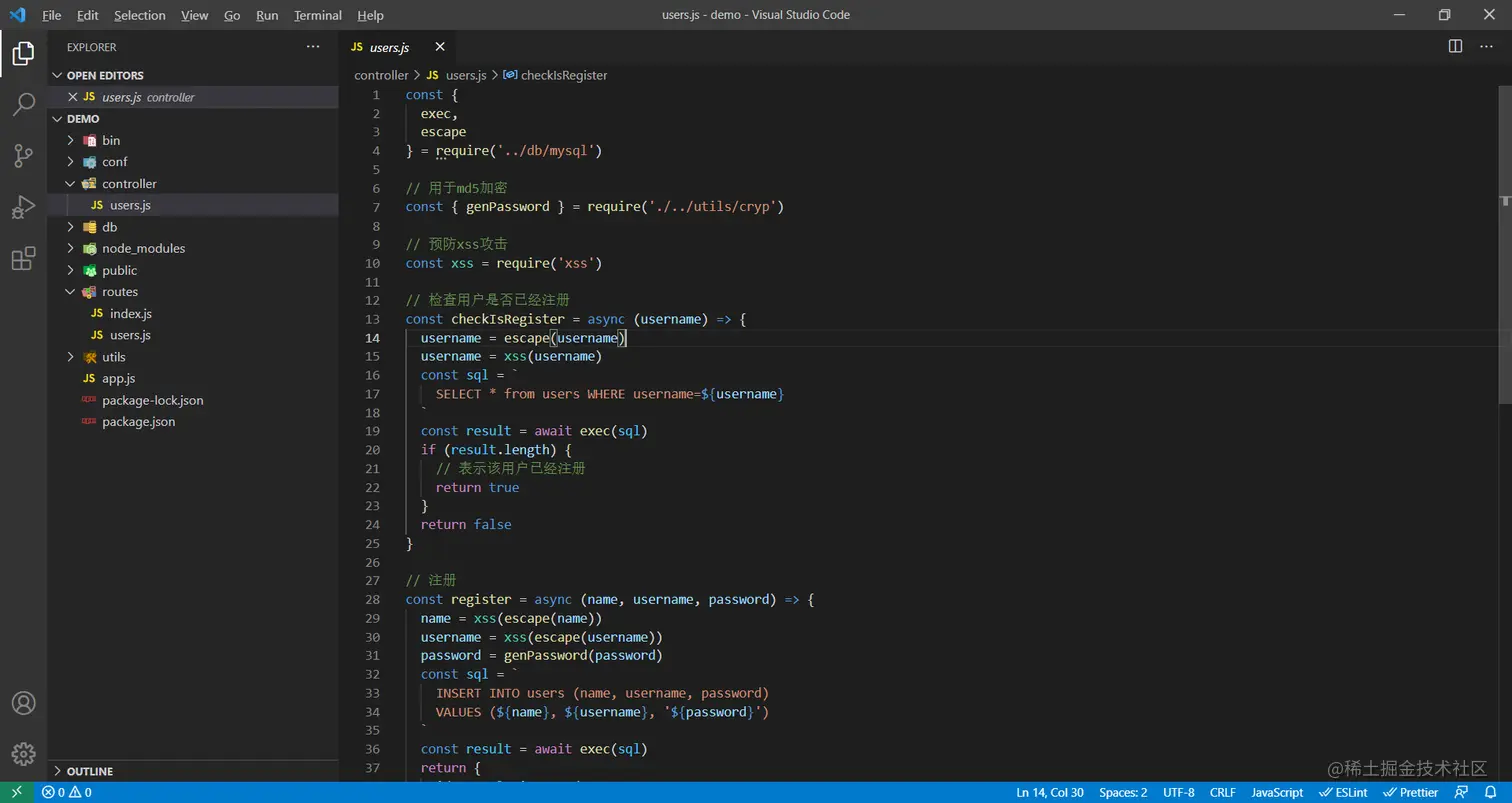
Task: Expand the OUTLINE section
Action: tap(89, 771)
